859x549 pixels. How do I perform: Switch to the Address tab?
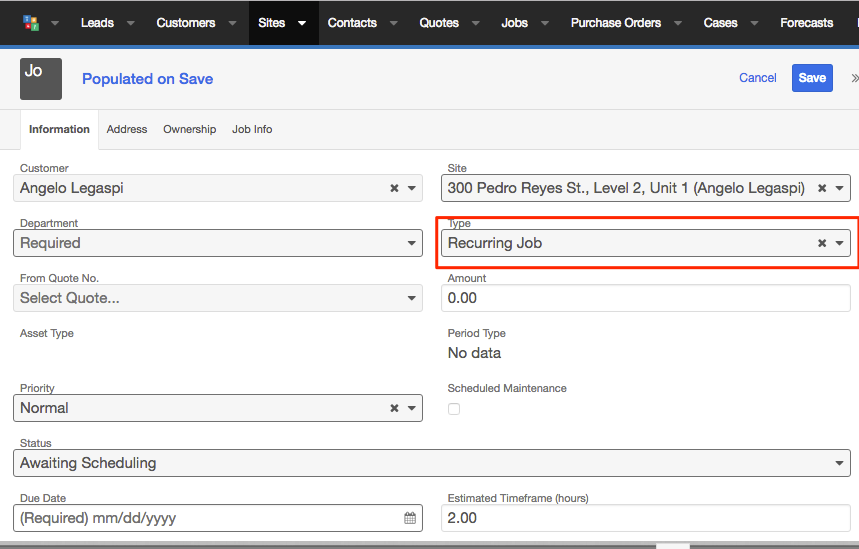(x=127, y=129)
